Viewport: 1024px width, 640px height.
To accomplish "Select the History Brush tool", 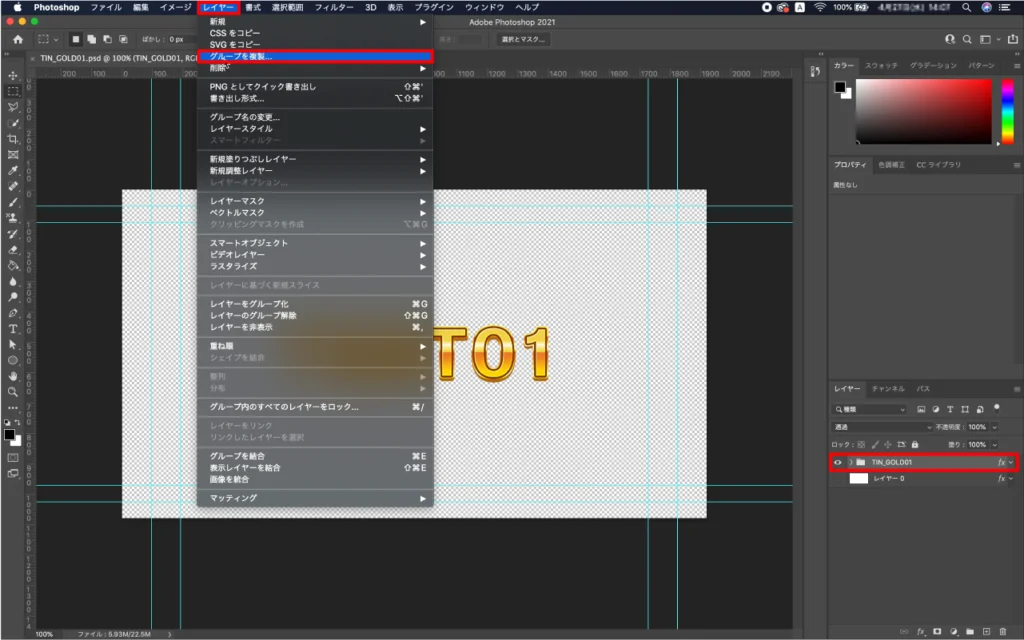I will coord(12,234).
